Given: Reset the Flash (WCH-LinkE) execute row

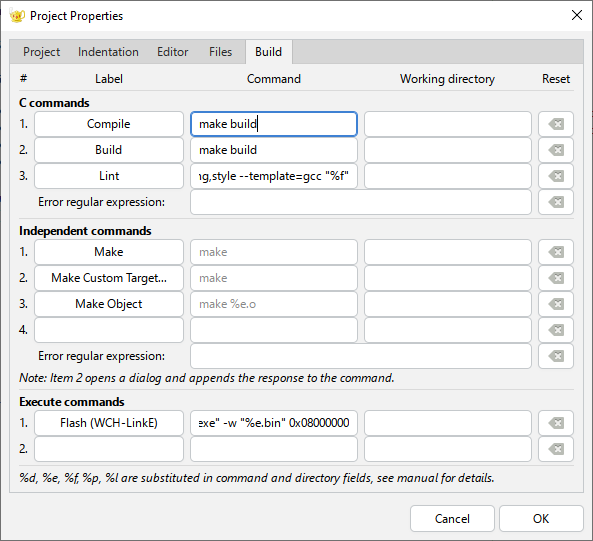Looking at the screenshot, I should click(556, 423).
